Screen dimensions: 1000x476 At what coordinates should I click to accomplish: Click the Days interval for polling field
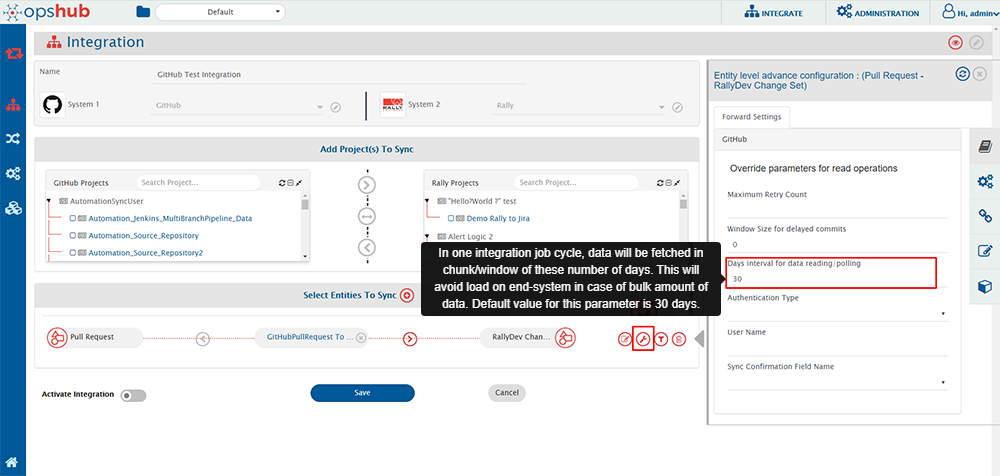tap(830, 279)
